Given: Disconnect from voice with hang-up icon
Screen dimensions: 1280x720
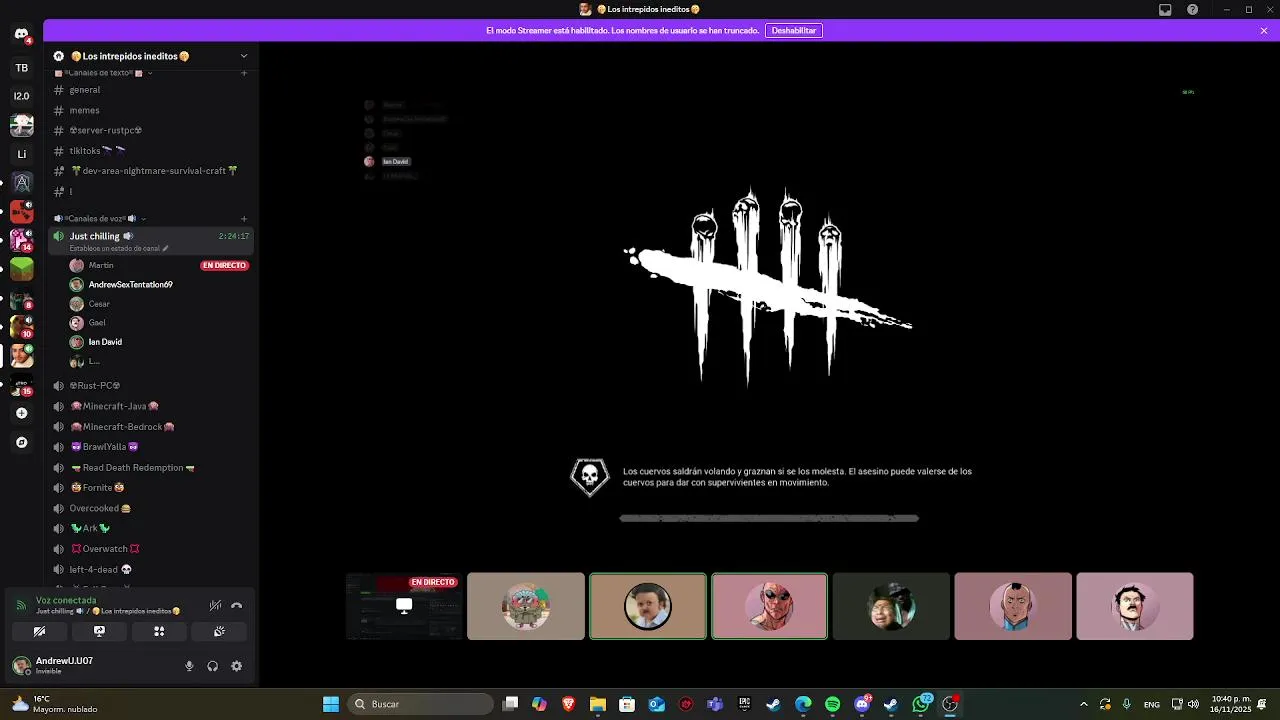Looking at the screenshot, I should point(237,605).
